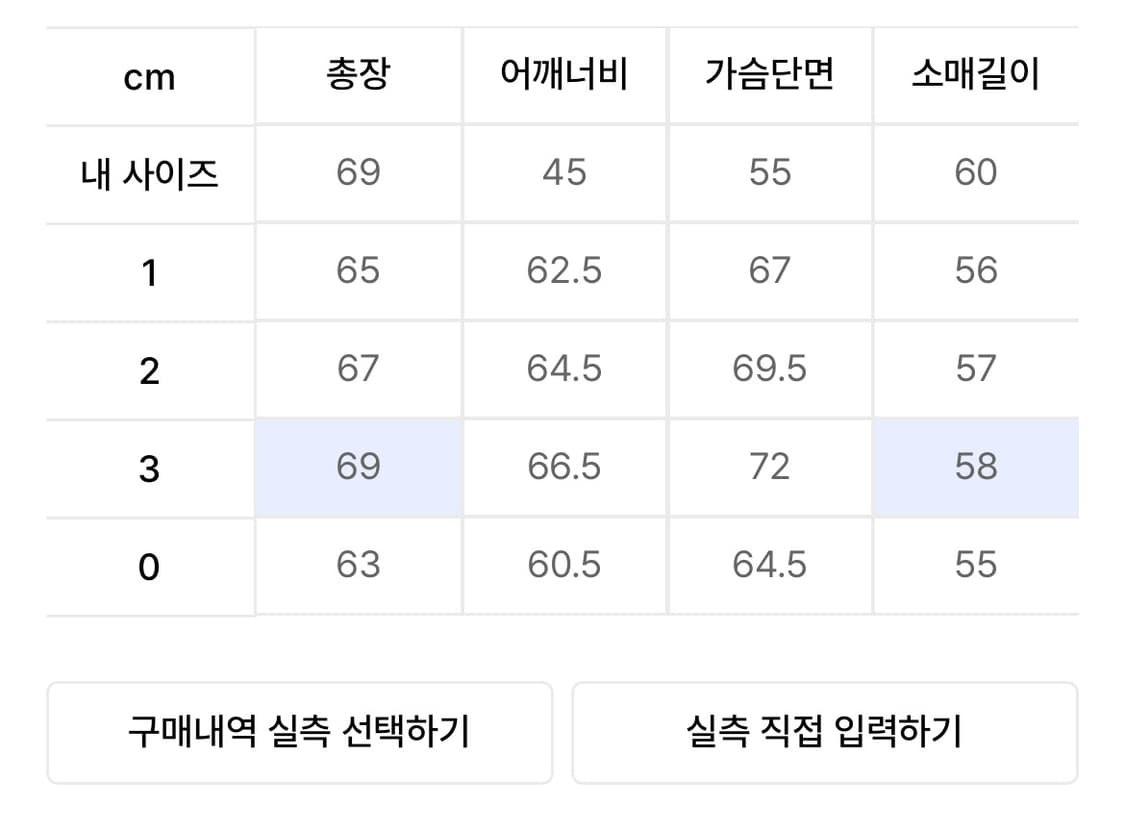Image resolution: width=1125 pixels, height=837 pixels.
Task: Click the 어깨너비 column header
Action: tap(564, 75)
